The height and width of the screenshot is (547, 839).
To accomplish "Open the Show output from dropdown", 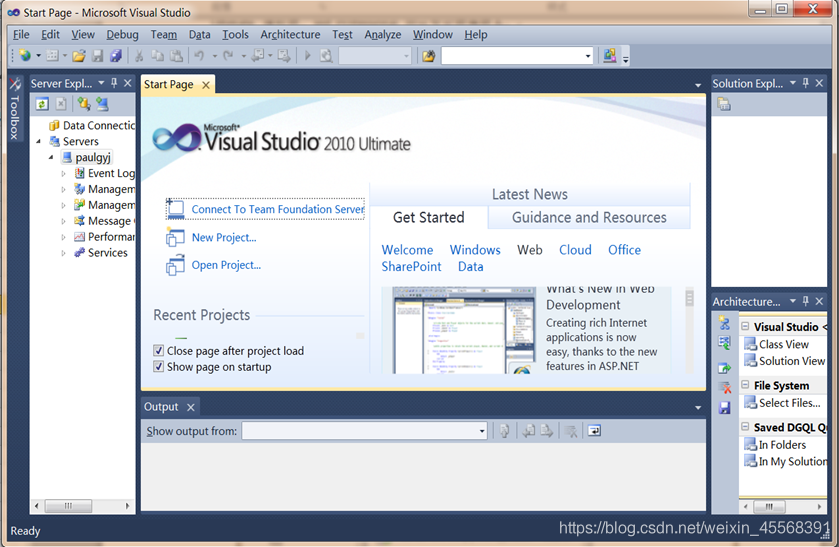I will click(482, 431).
